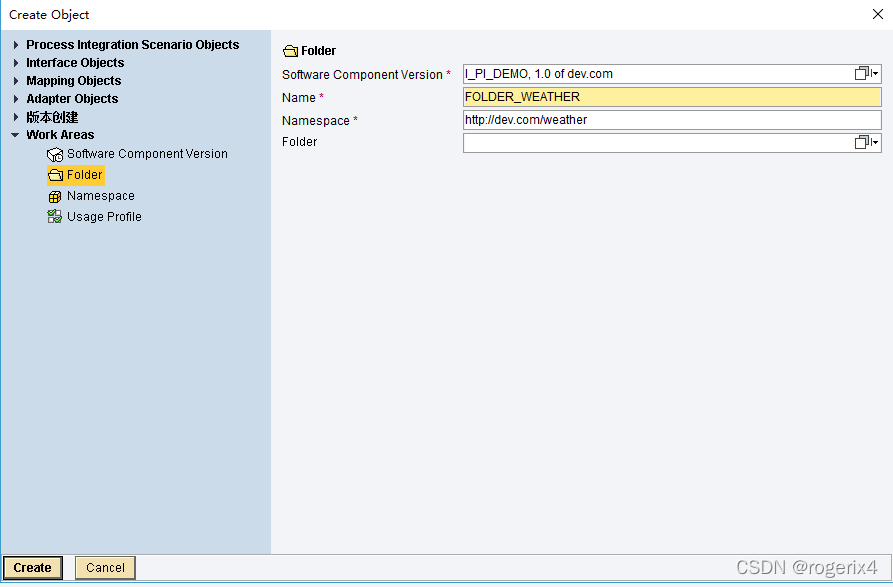Select Usage Profile object type

(104, 217)
